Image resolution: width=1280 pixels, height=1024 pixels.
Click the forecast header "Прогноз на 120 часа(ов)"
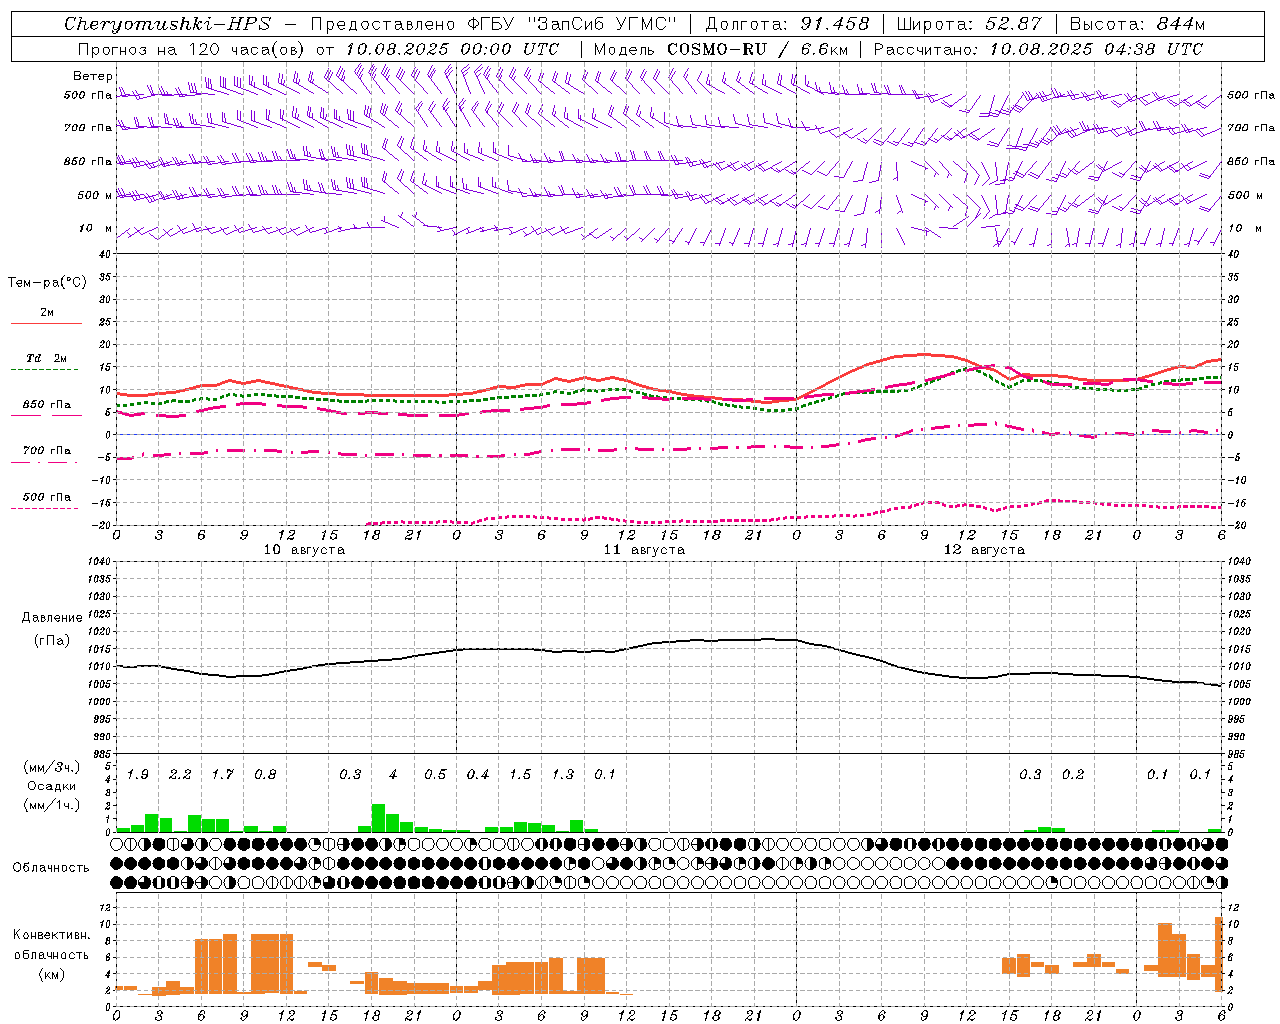(193, 49)
